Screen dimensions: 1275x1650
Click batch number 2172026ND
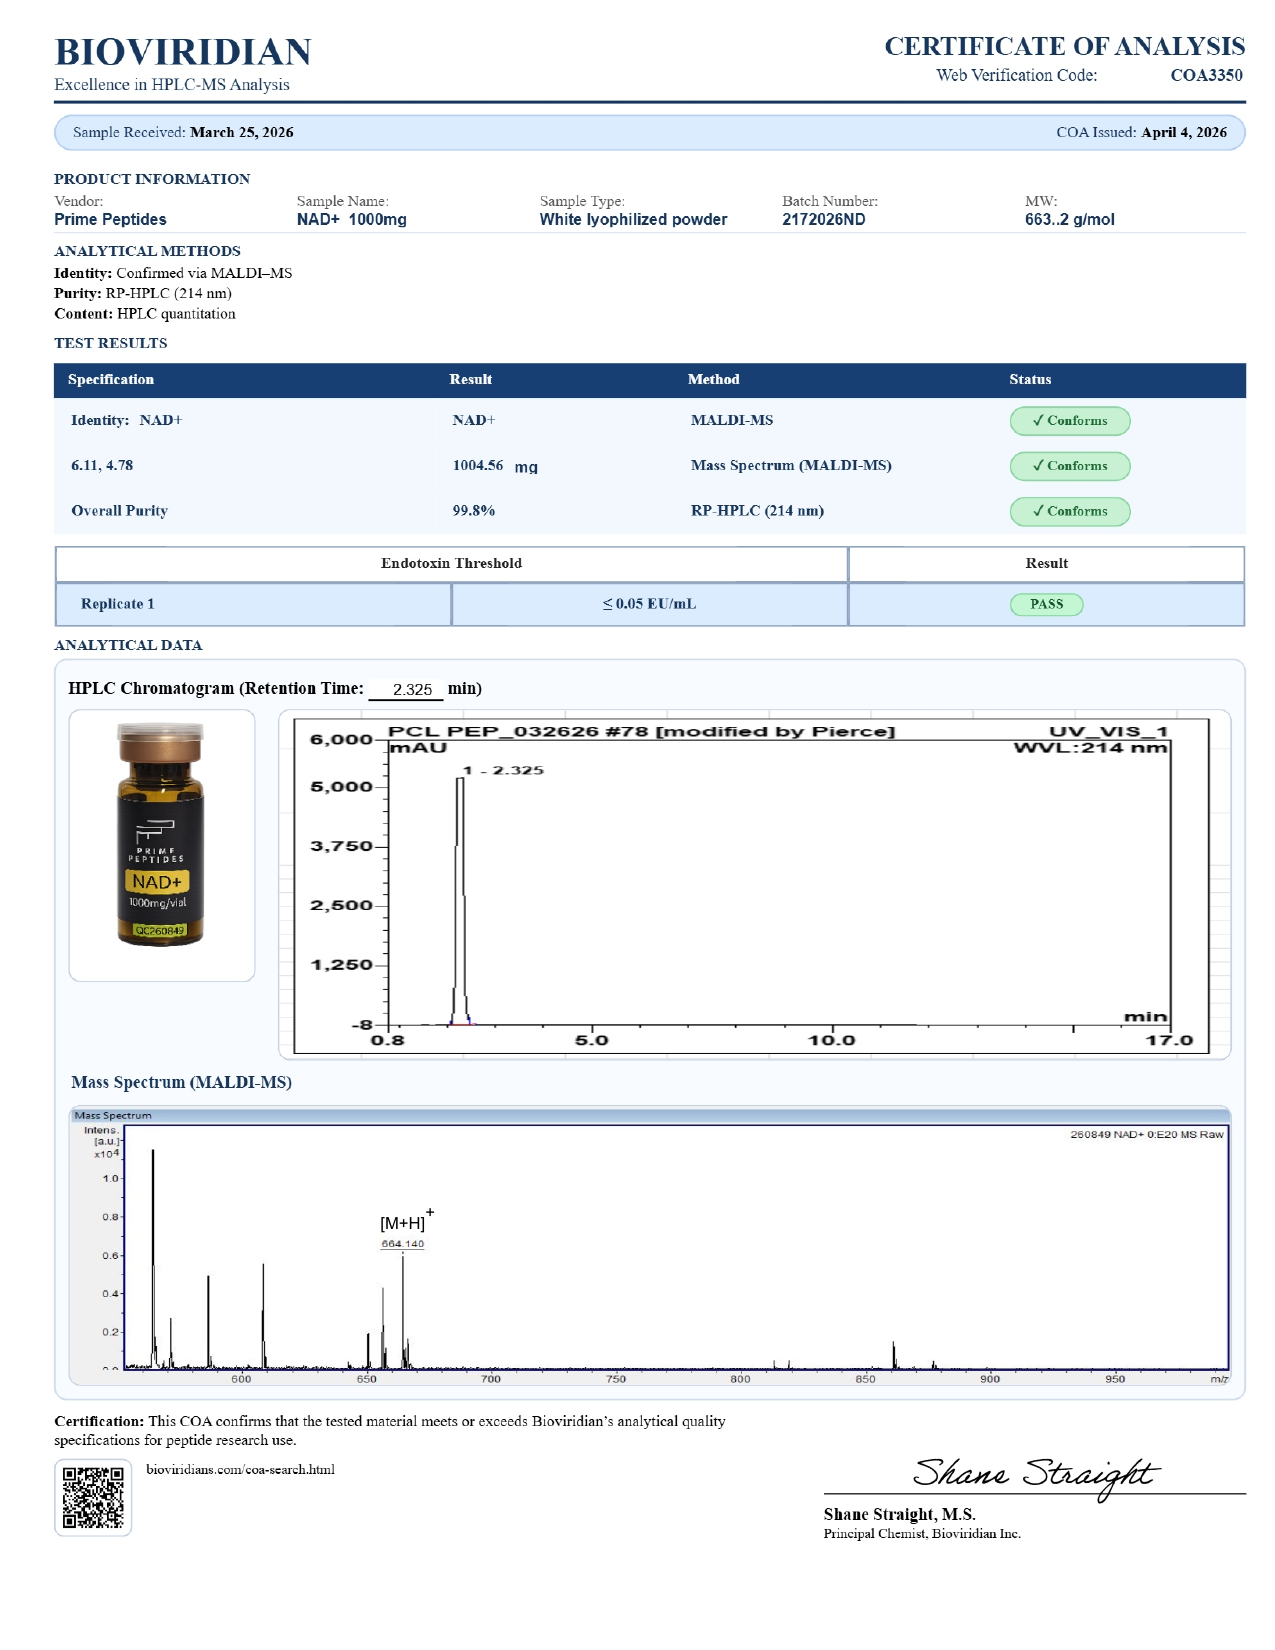click(824, 219)
